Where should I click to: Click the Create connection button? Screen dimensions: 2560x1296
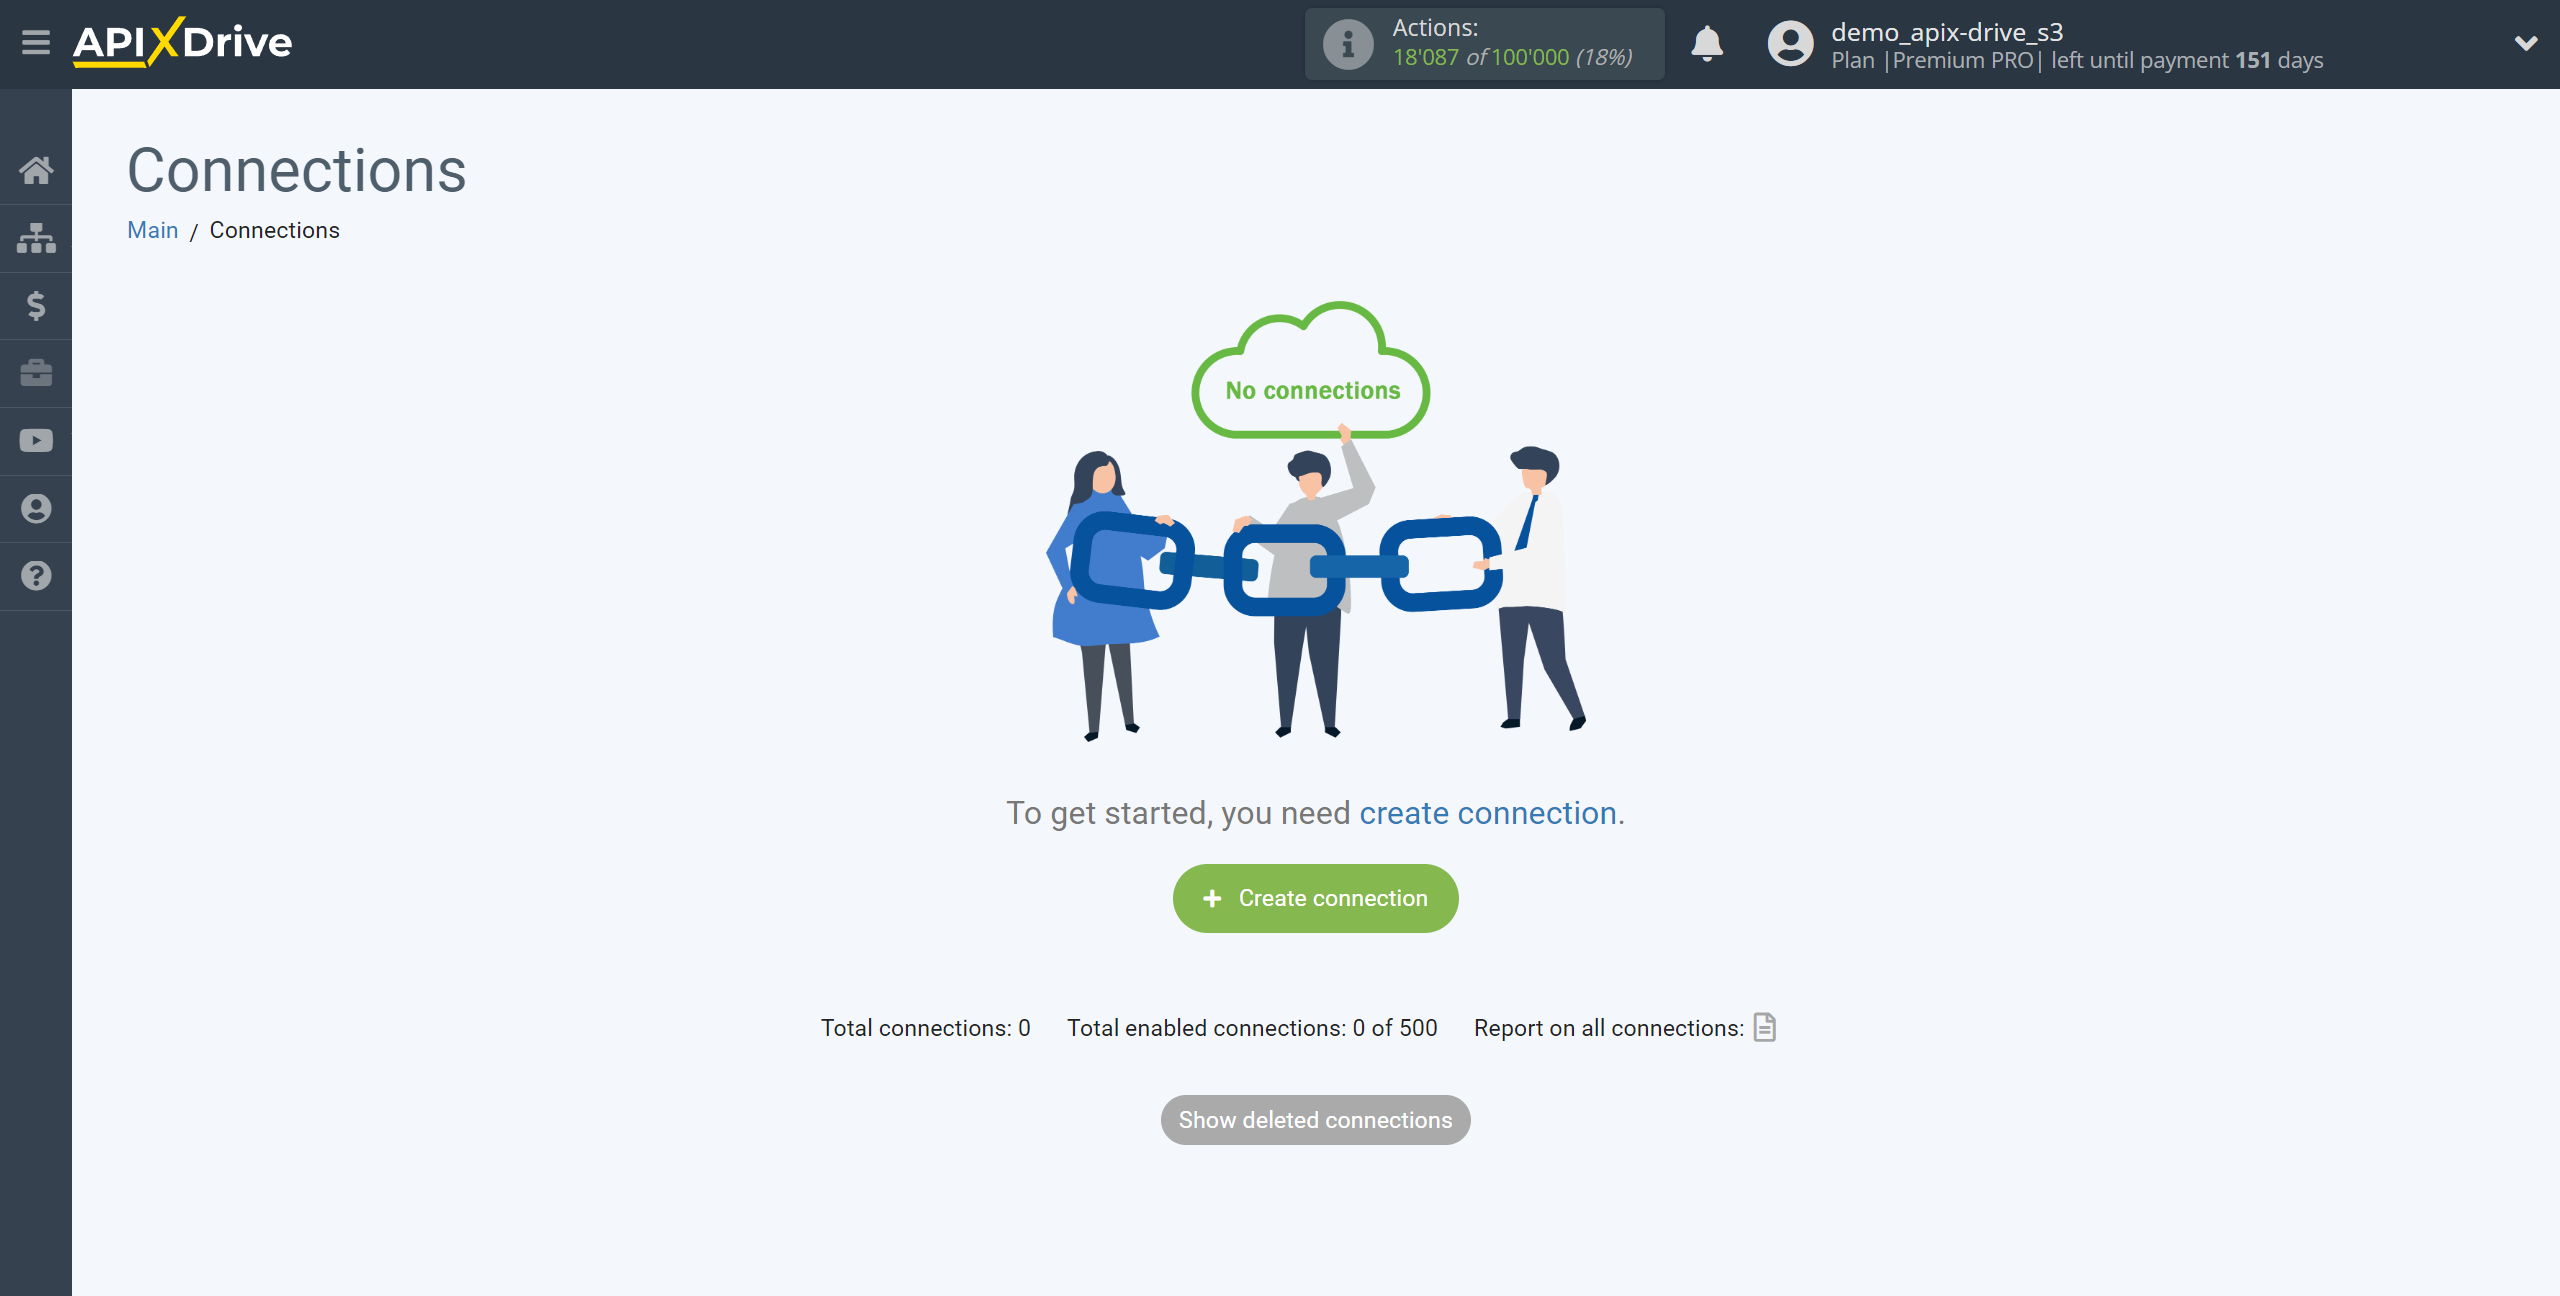click(x=1314, y=898)
